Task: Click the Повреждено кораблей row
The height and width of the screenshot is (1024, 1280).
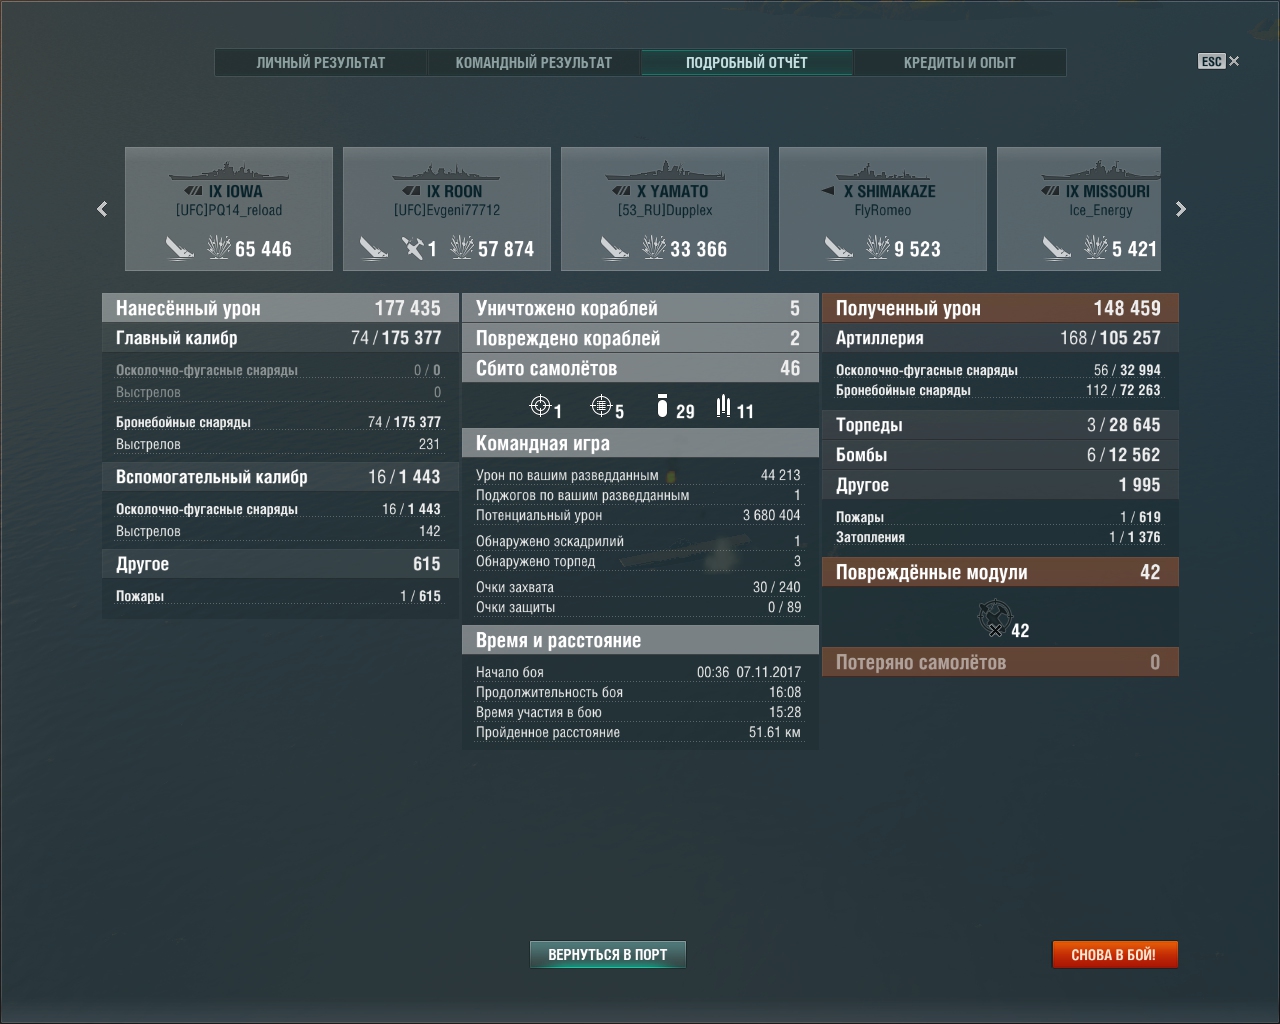Action: (640, 338)
